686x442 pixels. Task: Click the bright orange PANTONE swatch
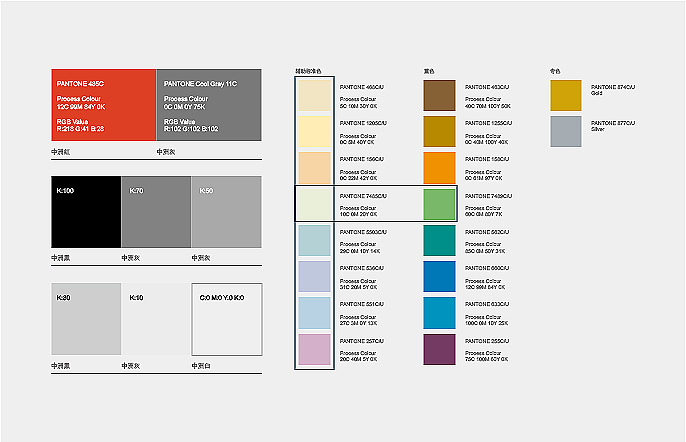click(439, 167)
